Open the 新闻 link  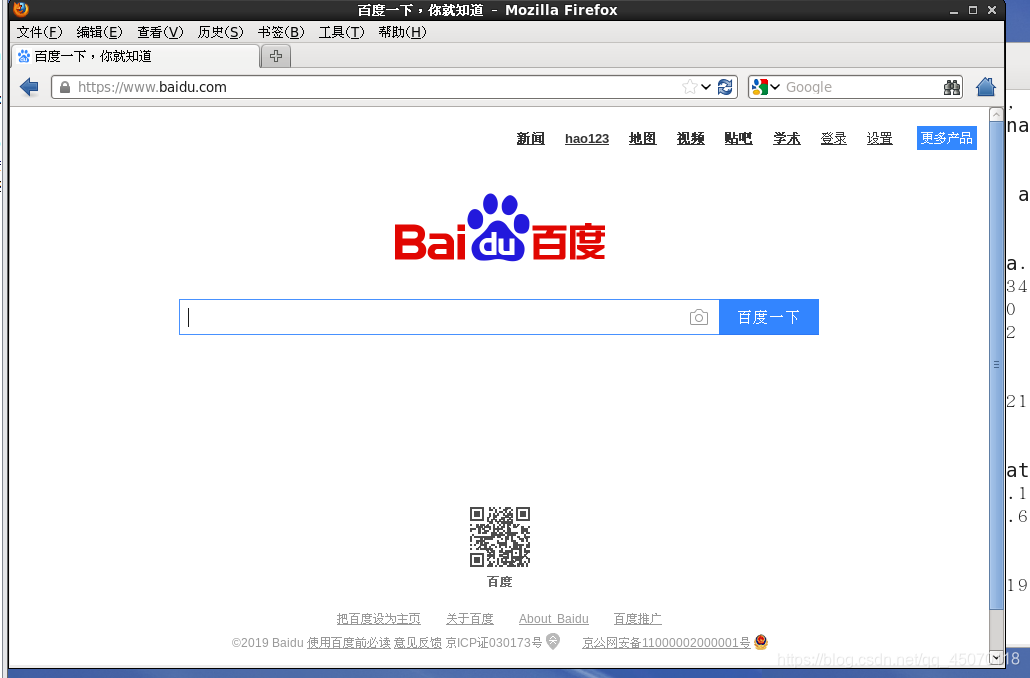click(530, 139)
